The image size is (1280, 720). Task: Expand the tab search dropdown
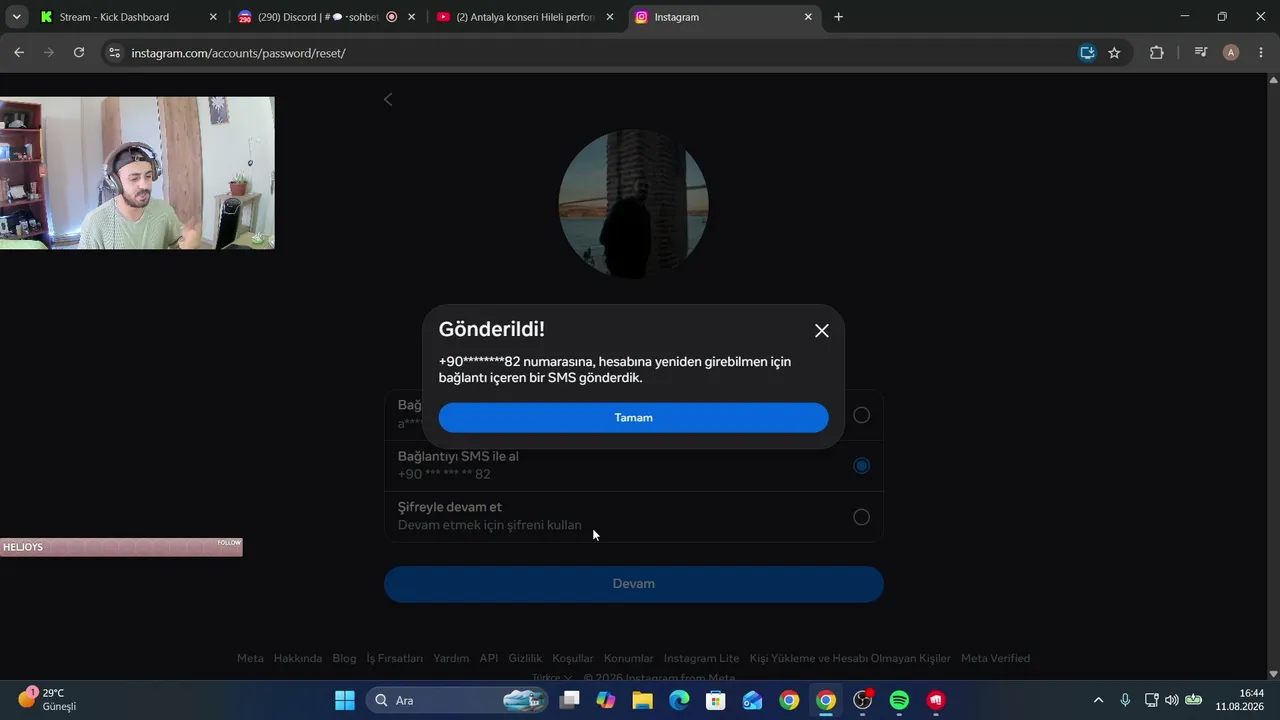[17, 17]
